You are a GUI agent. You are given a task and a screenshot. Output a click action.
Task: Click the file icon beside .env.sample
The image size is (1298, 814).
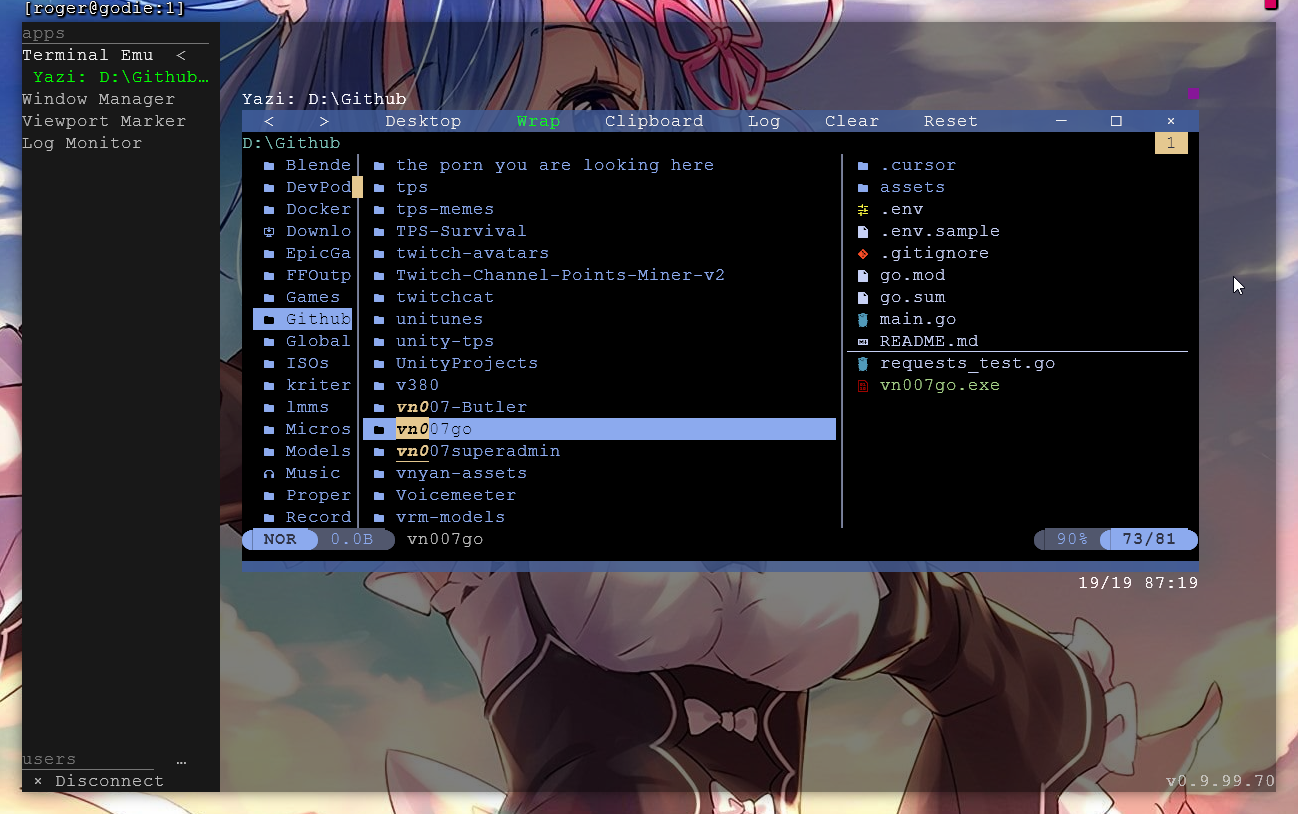pyautogui.click(x=863, y=231)
